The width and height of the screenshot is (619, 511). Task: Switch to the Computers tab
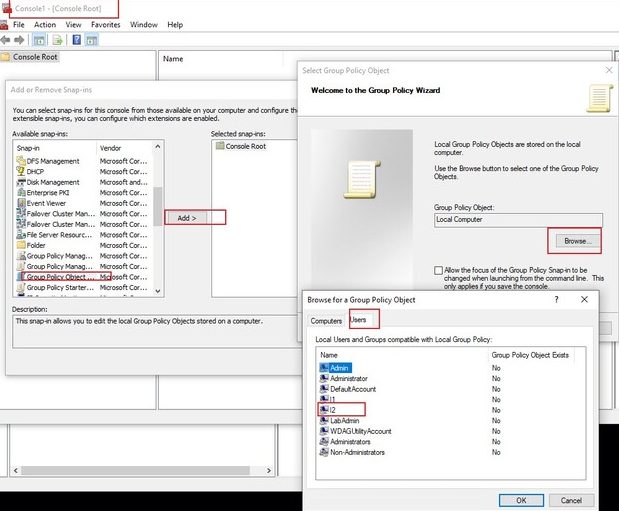(326, 321)
